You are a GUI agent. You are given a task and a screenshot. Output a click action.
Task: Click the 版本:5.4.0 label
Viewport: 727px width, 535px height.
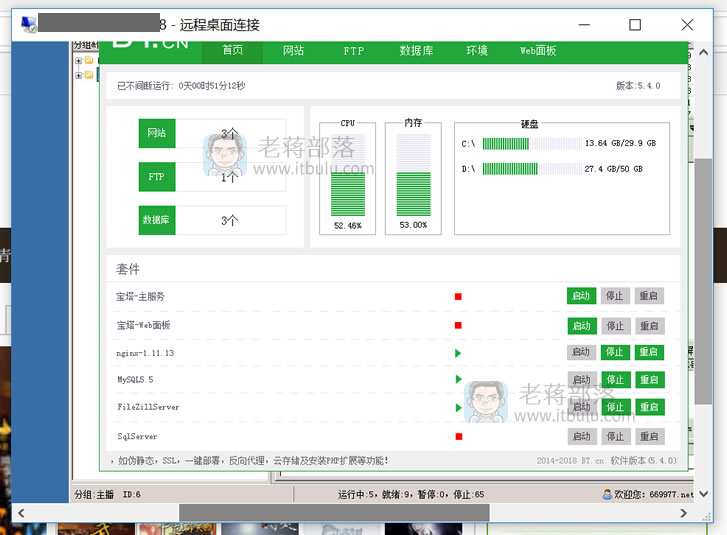point(638,86)
